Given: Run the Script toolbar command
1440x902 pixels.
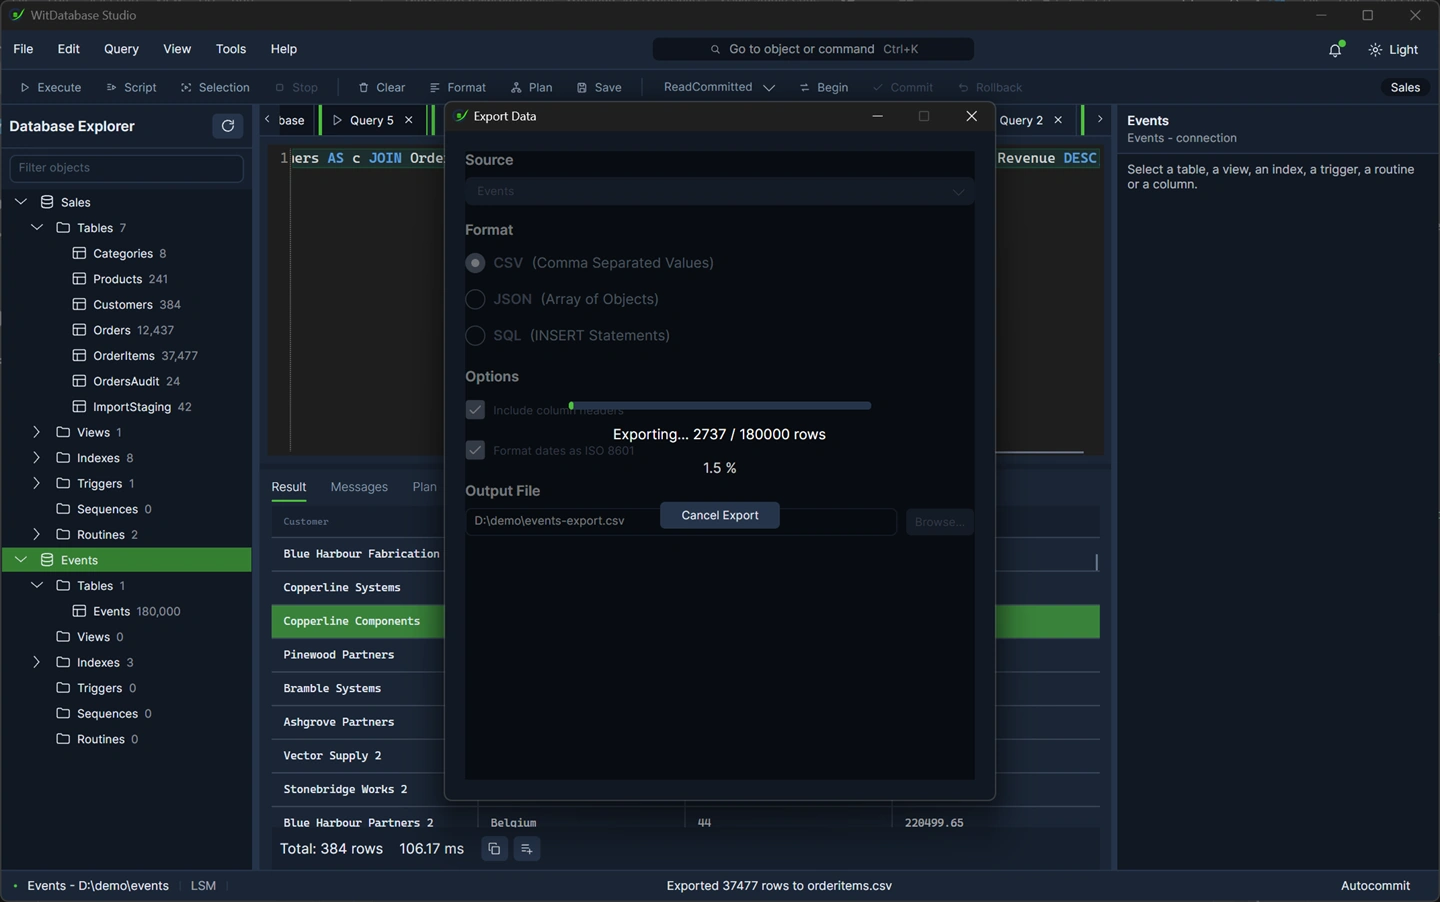Looking at the screenshot, I should (131, 87).
